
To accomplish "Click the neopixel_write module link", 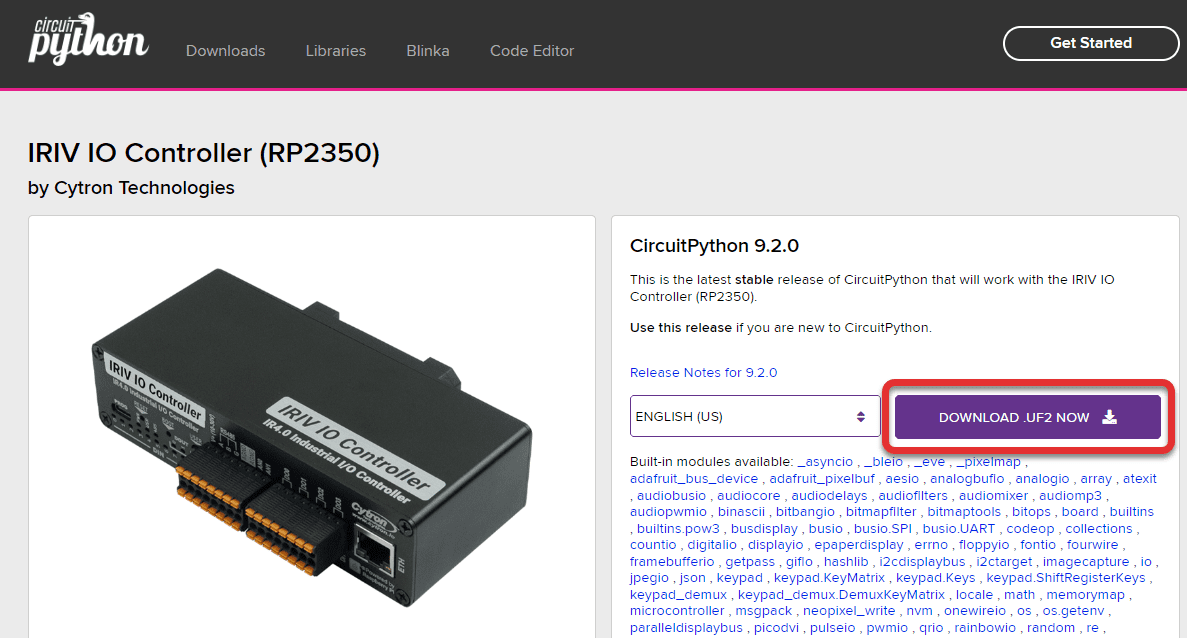I will [x=849, y=610].
